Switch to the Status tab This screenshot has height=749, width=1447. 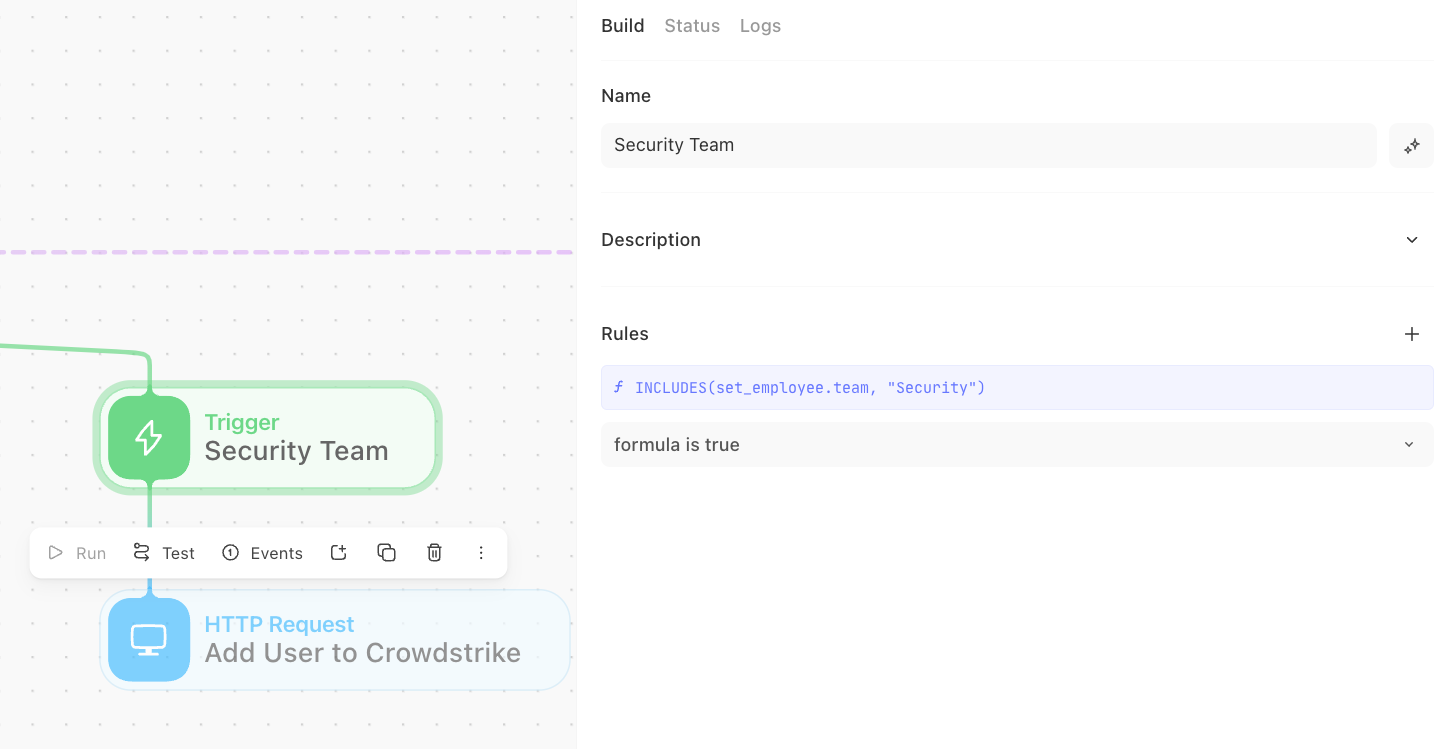(692, 26)
